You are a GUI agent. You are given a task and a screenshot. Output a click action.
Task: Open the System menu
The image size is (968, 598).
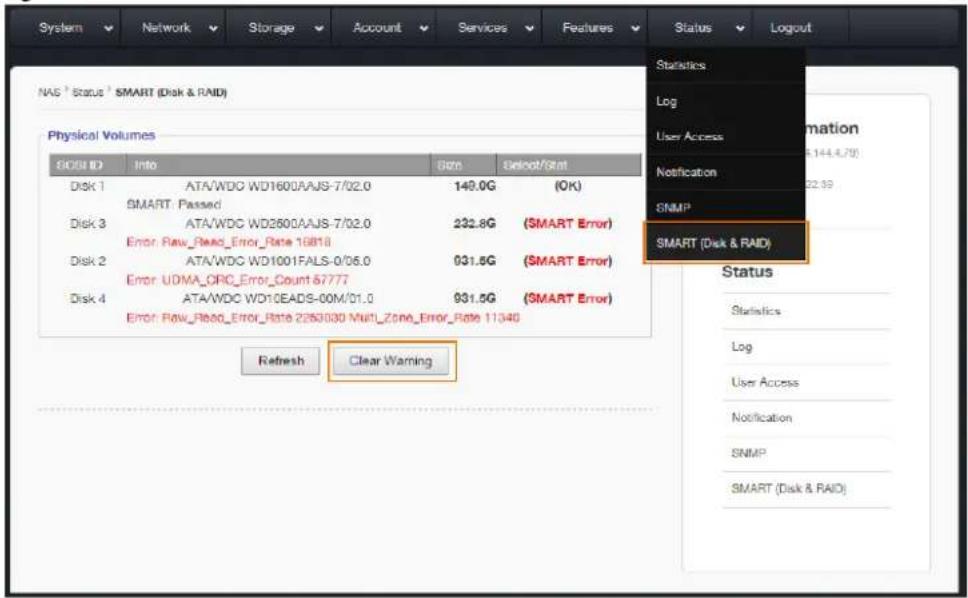[60, 28]
